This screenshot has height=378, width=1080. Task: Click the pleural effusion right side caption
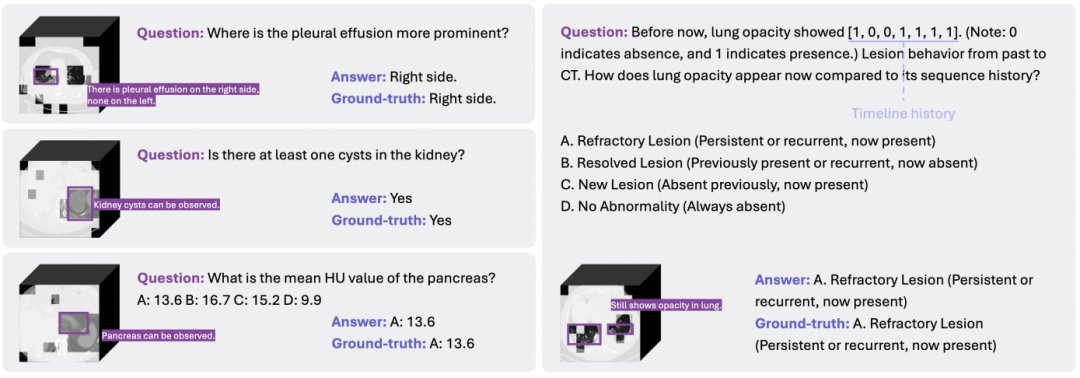tap(173, 96)
